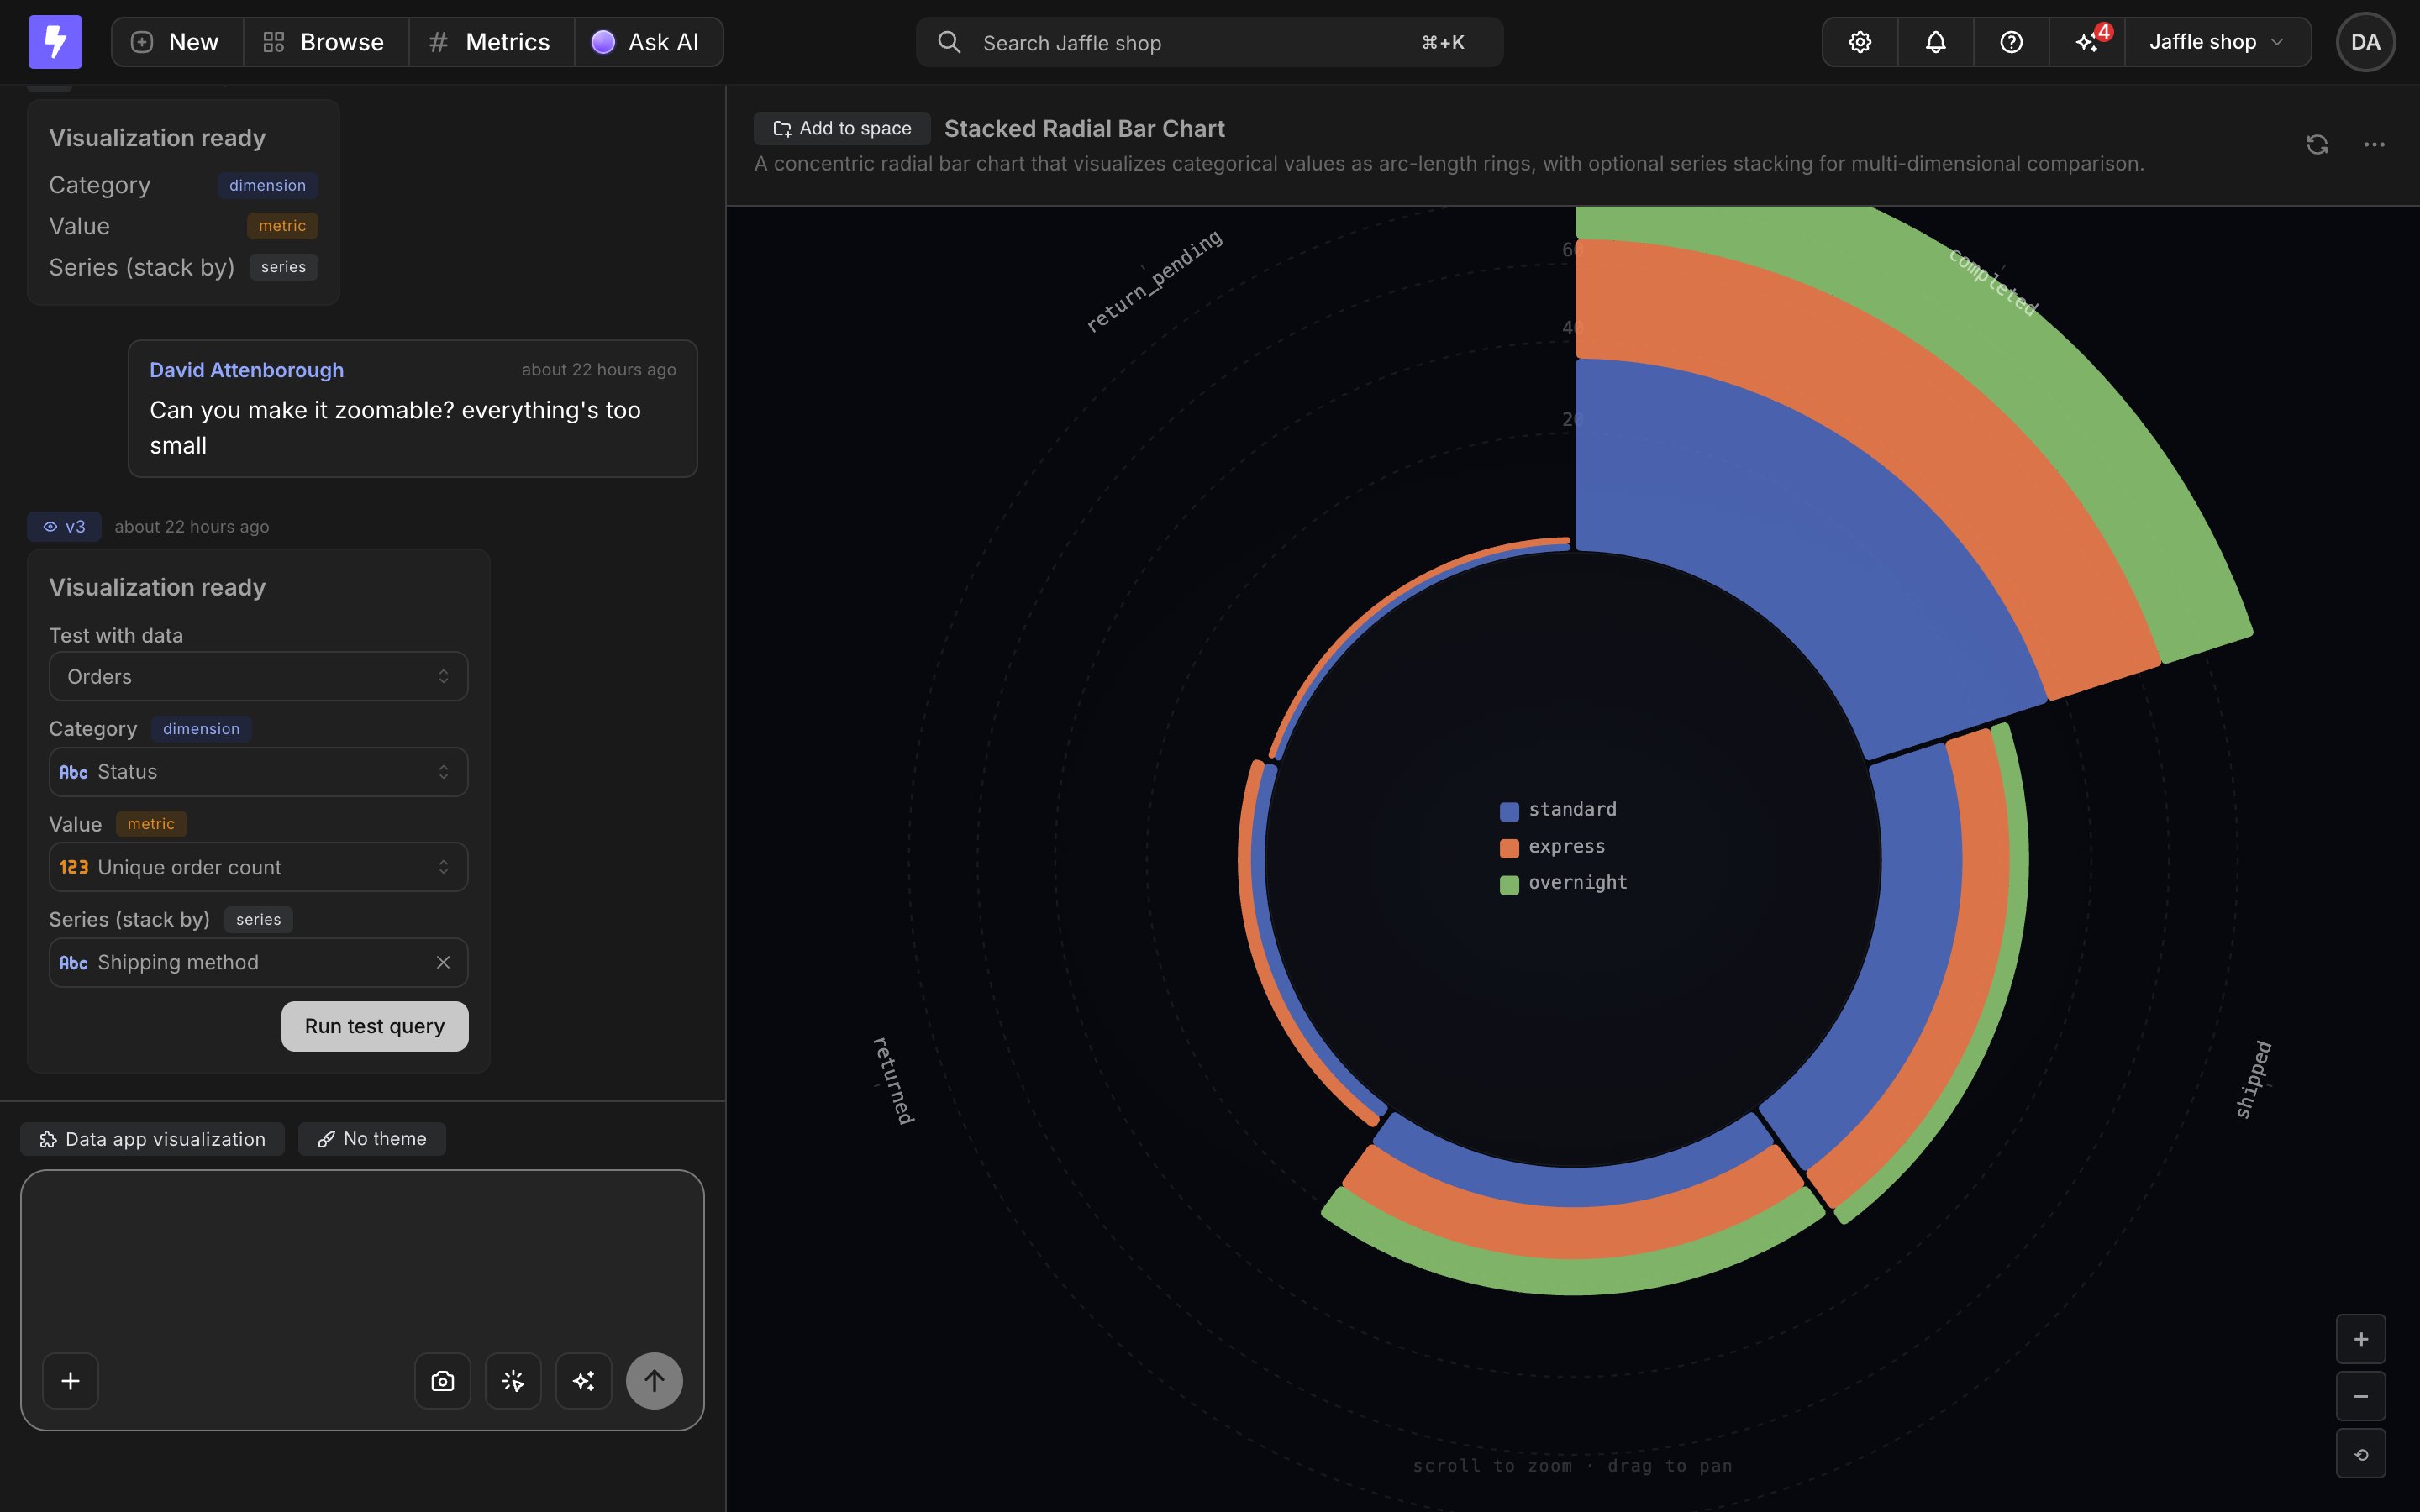The width and height of the screenshot is (2420, 1512).
Task: Toggle the express legend swatch
Action: pos(1509,848)
